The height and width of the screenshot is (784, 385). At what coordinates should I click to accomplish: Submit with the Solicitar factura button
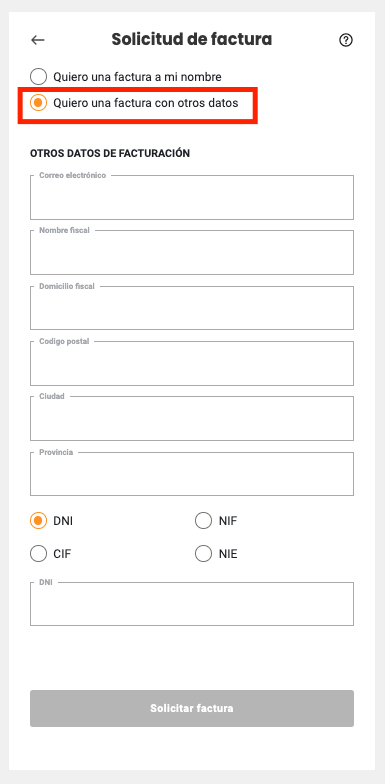[192, 708]
